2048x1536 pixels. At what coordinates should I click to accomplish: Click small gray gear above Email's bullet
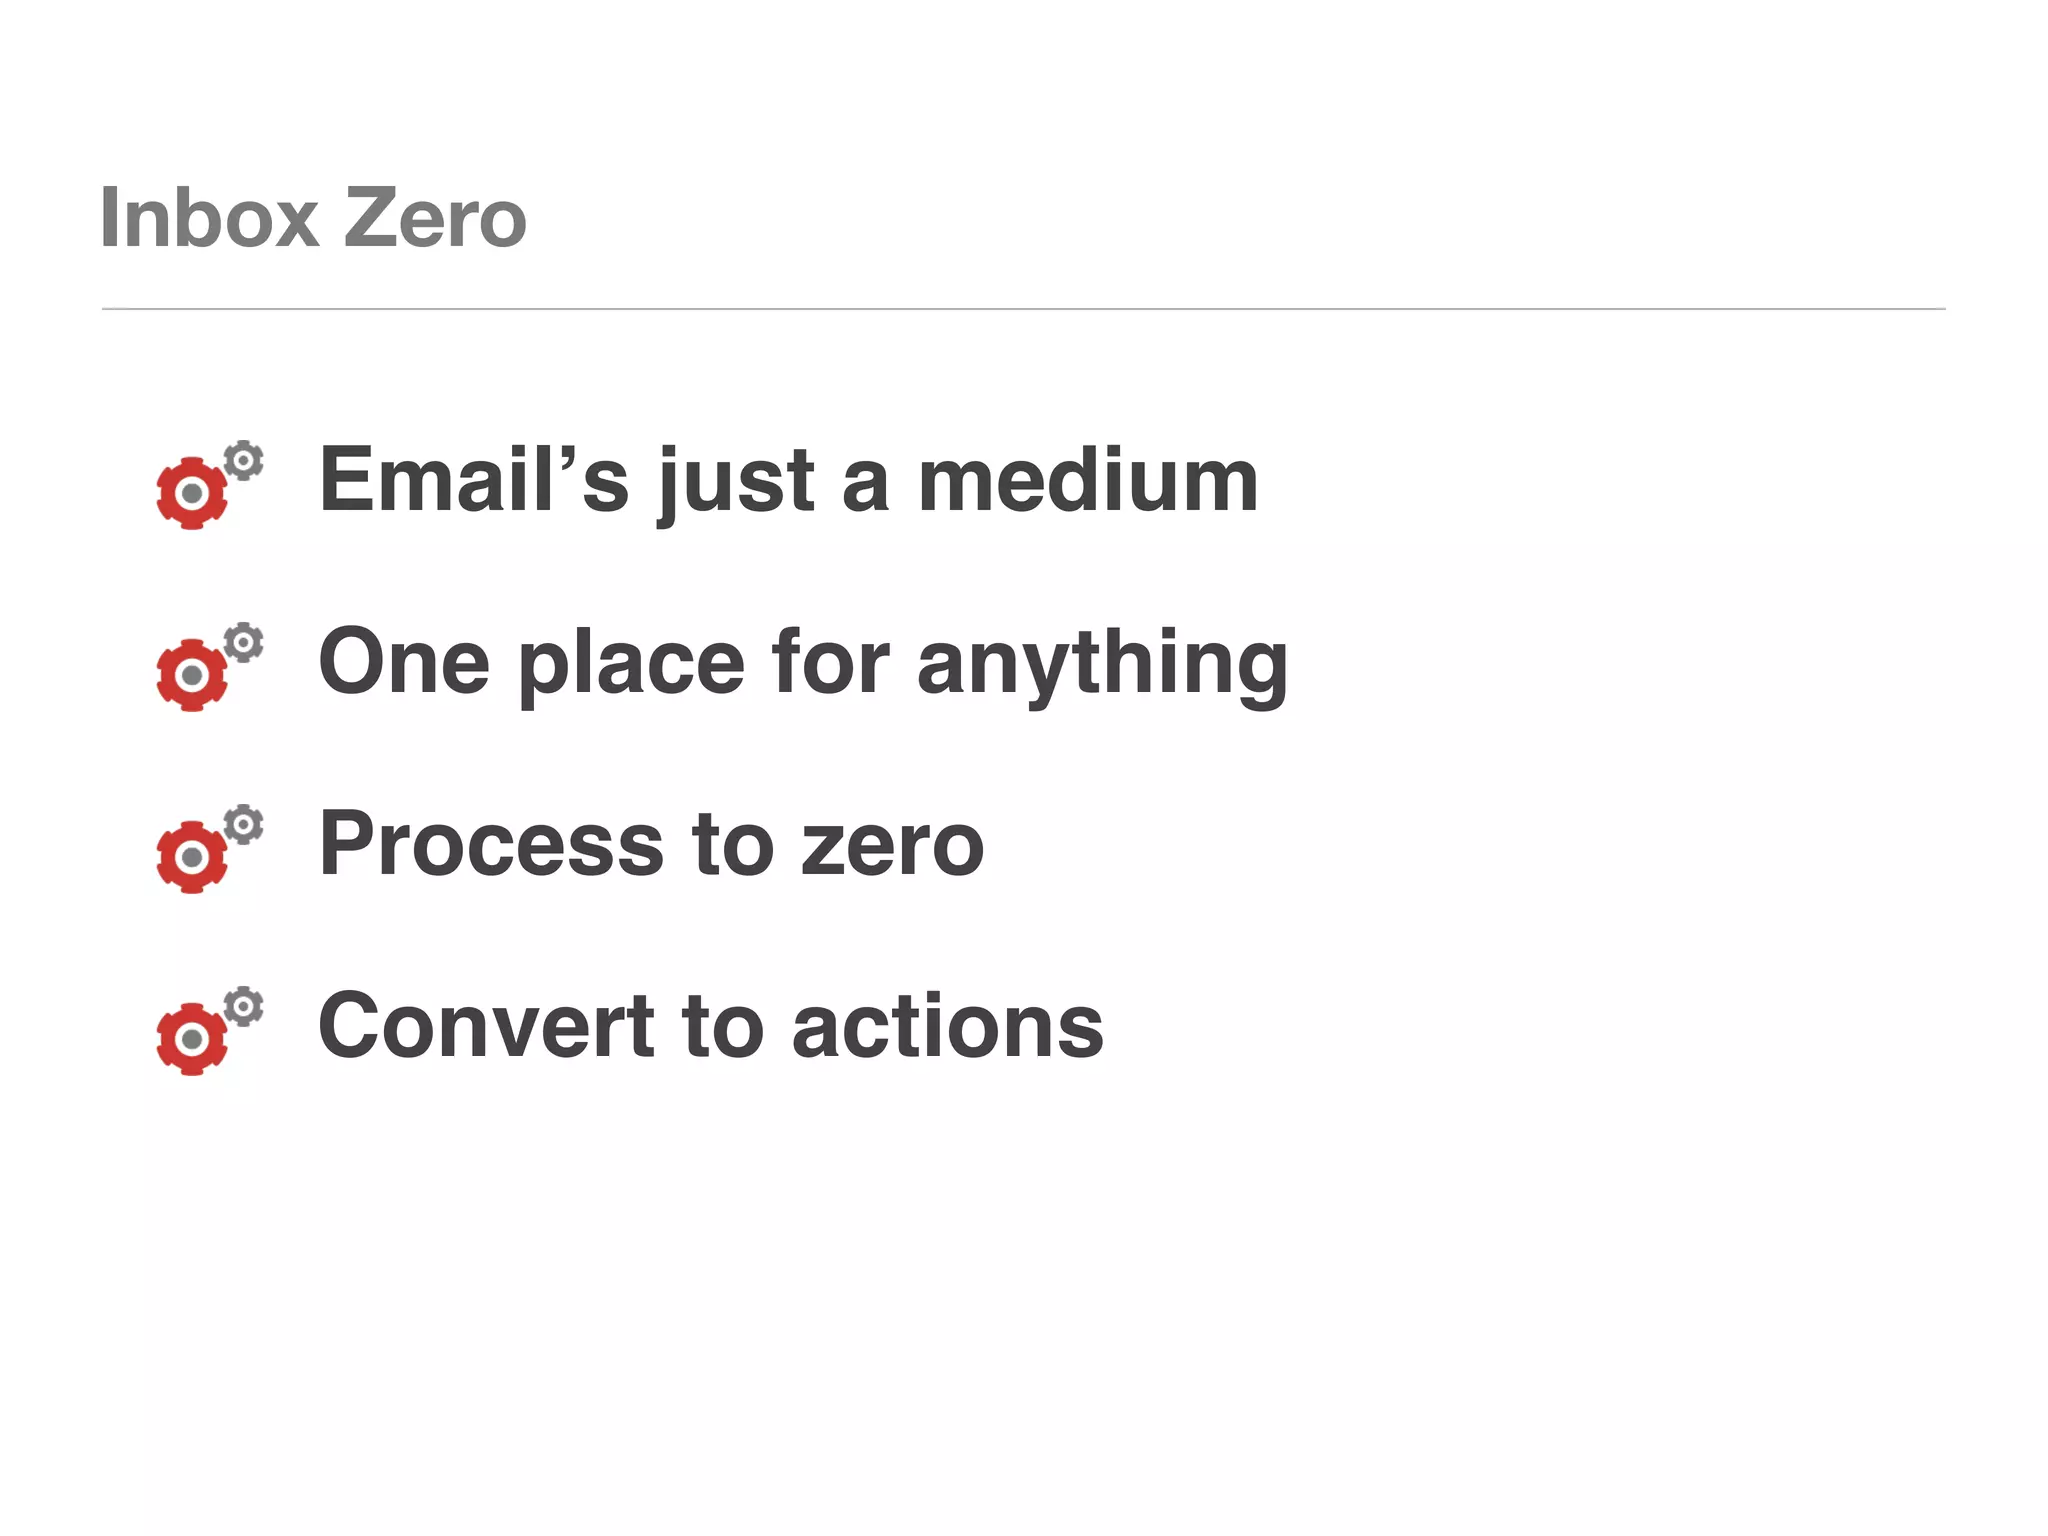click(243, 461)
